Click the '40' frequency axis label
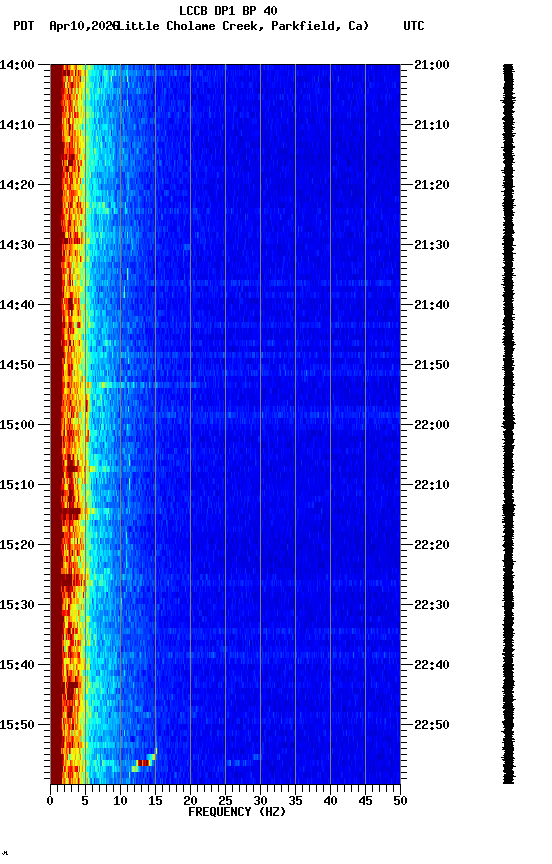 [330, 801]
